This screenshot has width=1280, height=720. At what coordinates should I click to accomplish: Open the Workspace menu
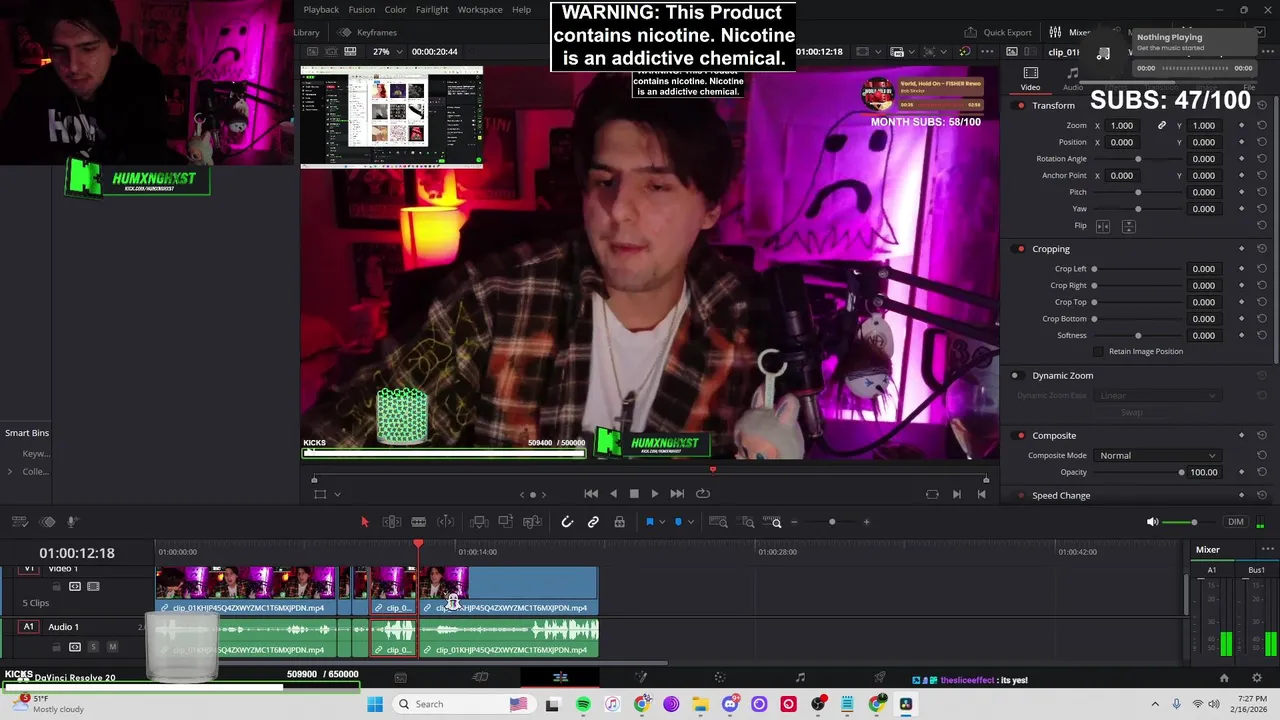(480, 10)
